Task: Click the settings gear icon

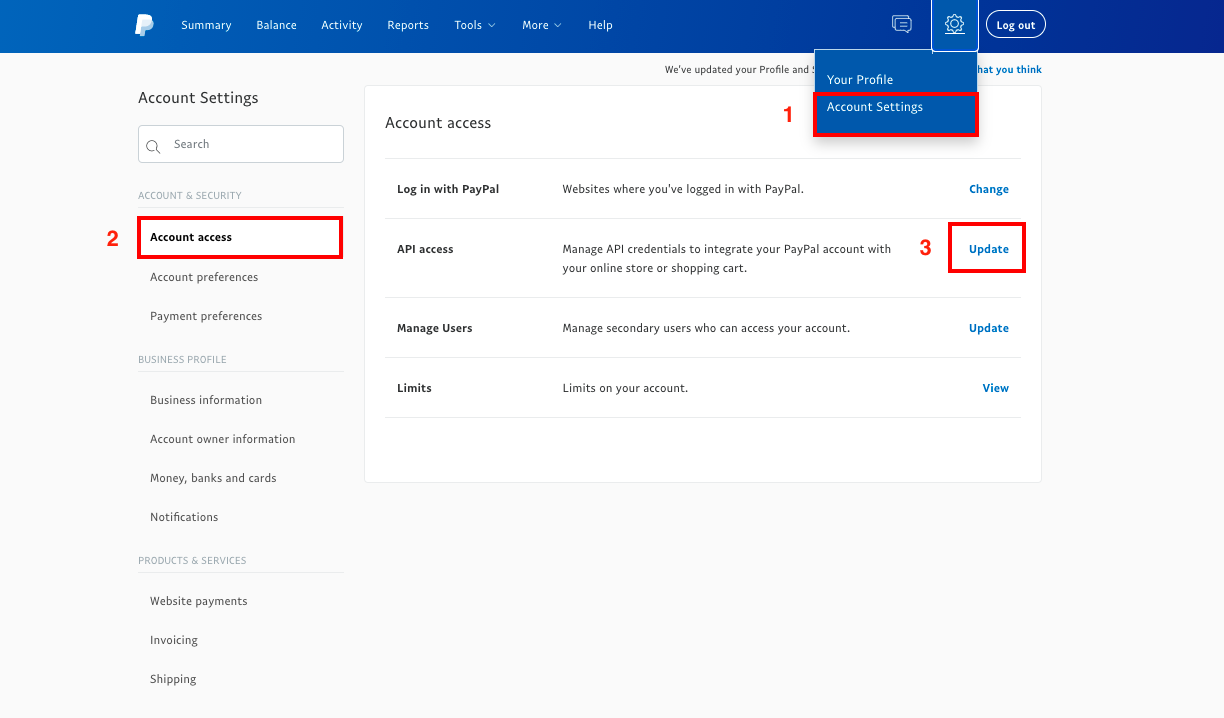Action: (954, 25)
